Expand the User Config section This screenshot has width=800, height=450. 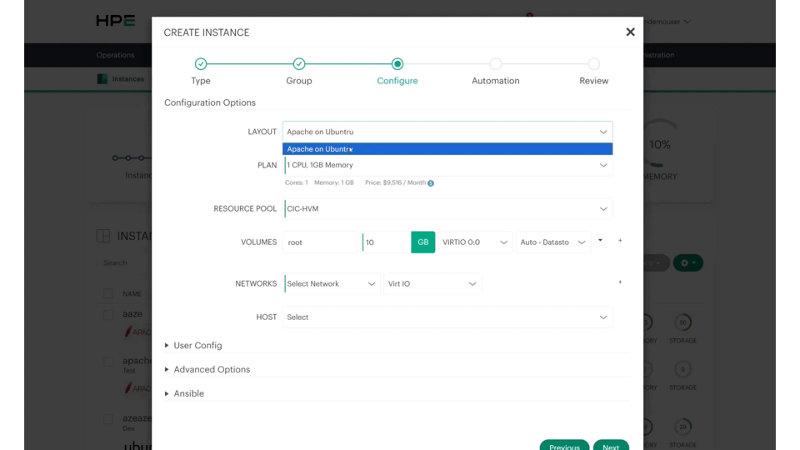pos(193,345)
